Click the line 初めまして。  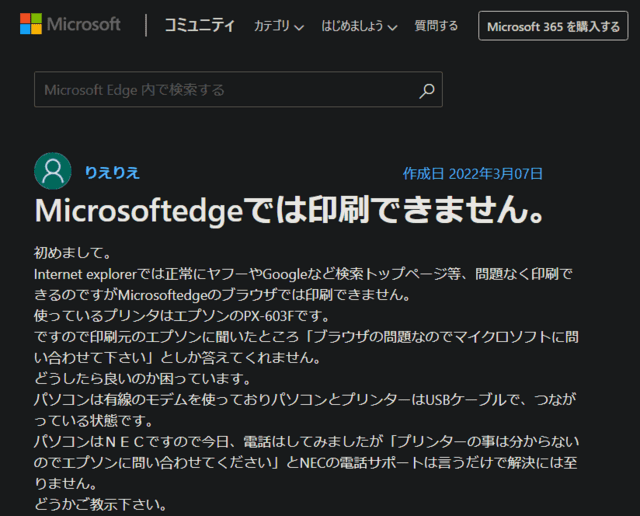click(73, 253)
